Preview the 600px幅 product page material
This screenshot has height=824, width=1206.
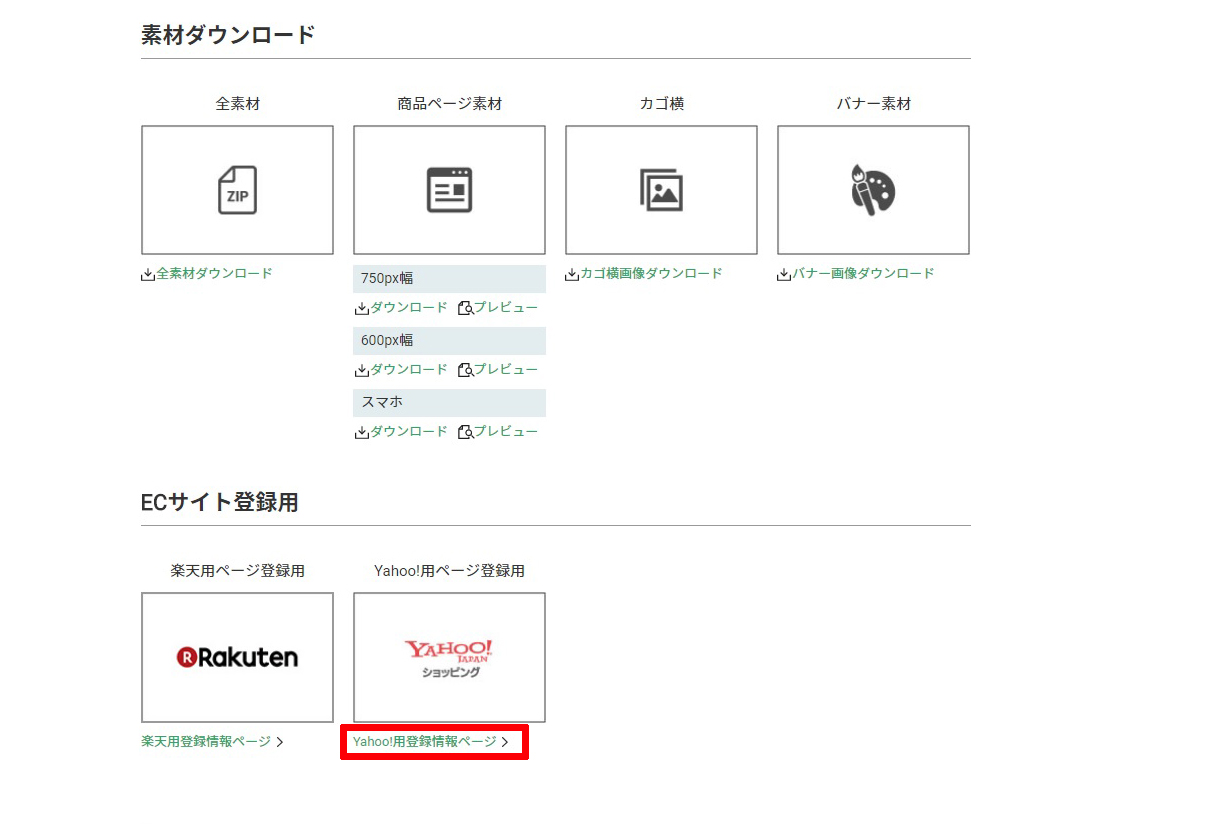click(x=498, y=370)
